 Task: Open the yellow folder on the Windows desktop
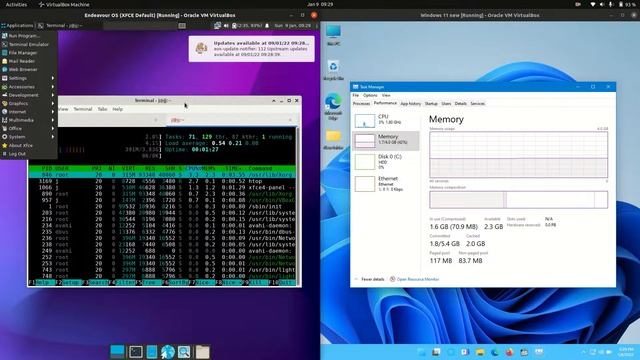tap(333, 140)
